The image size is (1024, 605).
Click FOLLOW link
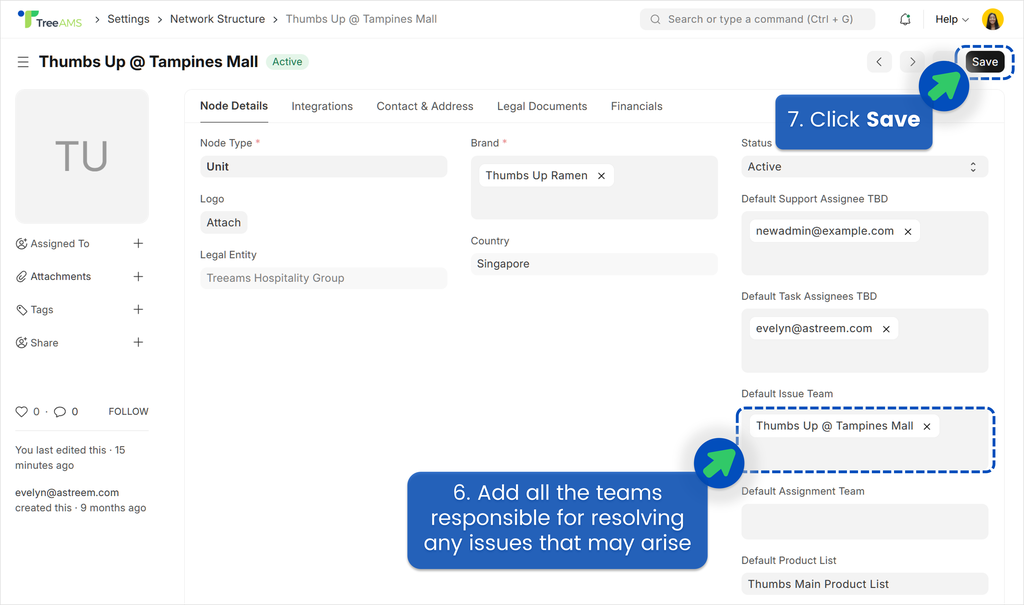coord(128,412)
